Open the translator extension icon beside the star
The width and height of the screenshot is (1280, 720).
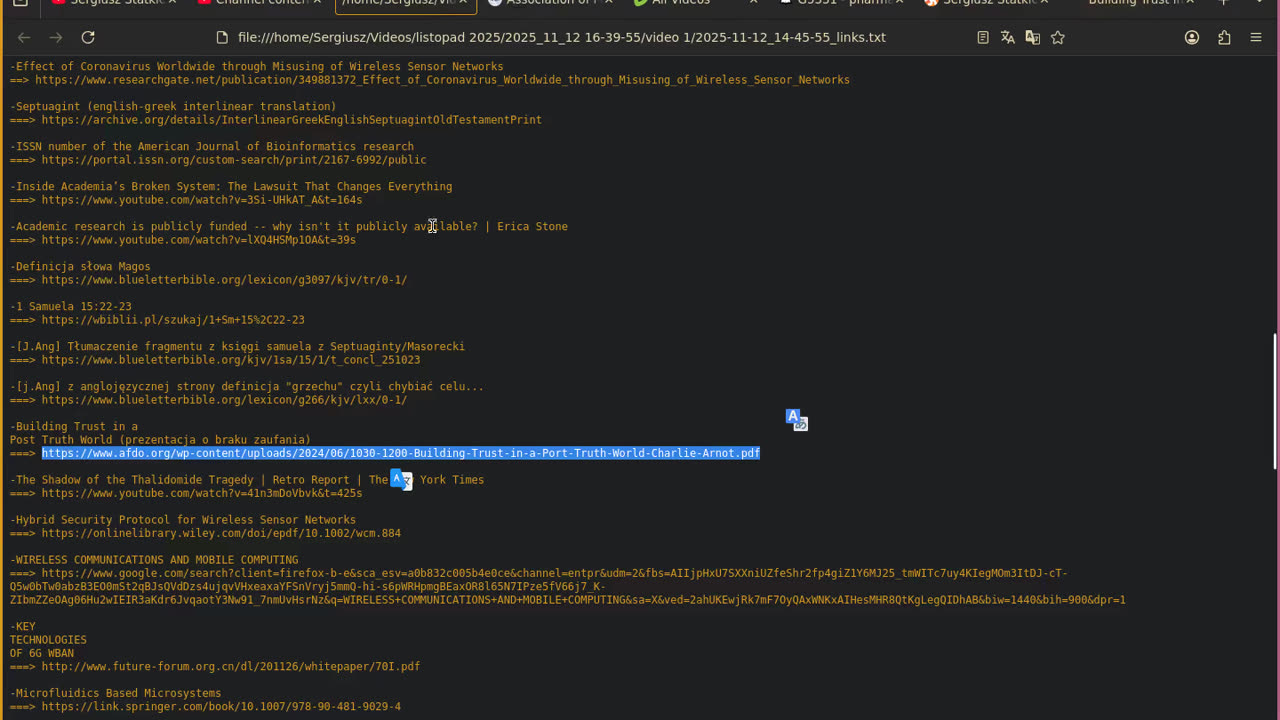[x=1033, y=37]
